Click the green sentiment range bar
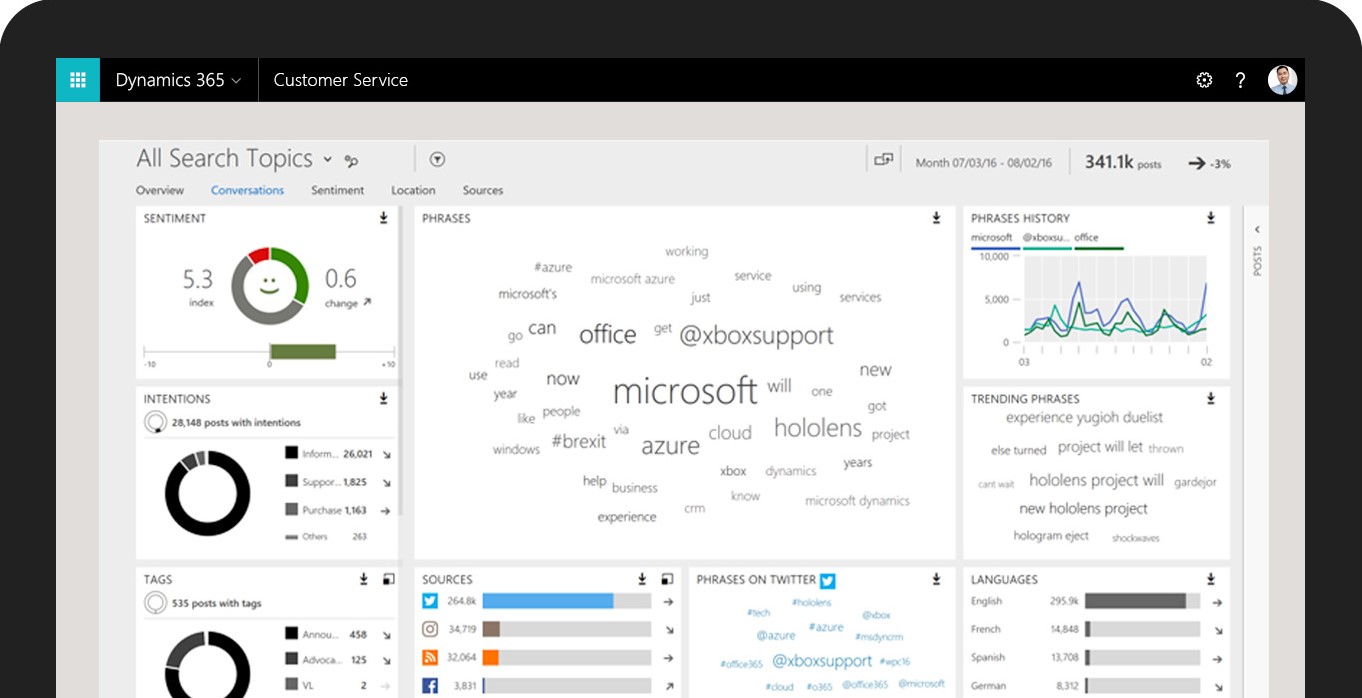The height and width of the screenshot is (698, 1362). [302, 351]
